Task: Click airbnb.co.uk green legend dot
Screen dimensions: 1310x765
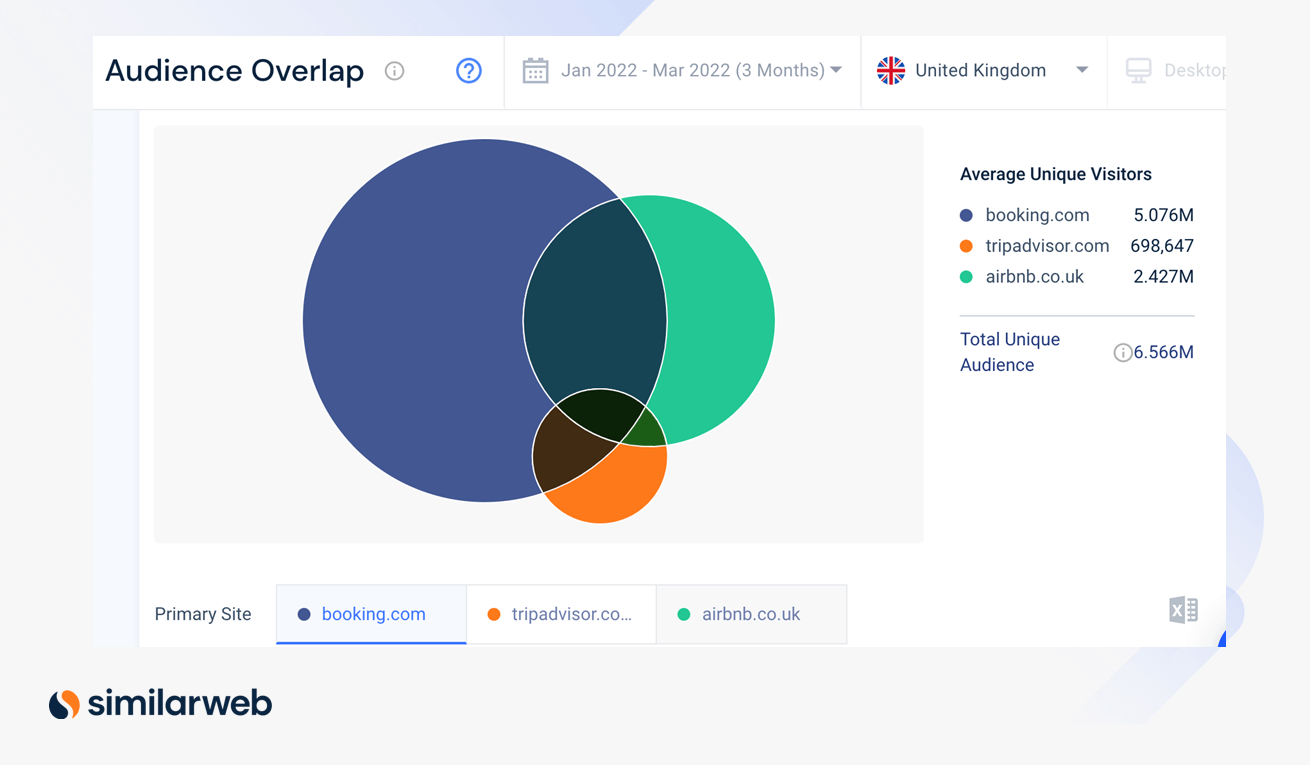Action: point(966,277)
